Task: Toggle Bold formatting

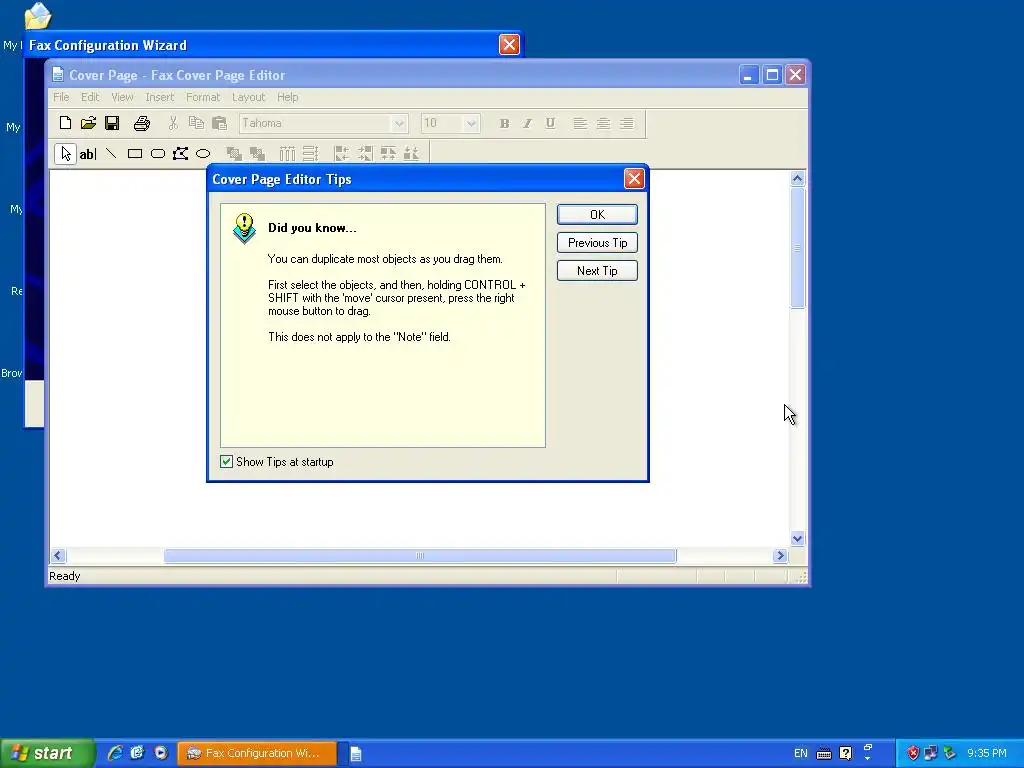Action: 504,123
